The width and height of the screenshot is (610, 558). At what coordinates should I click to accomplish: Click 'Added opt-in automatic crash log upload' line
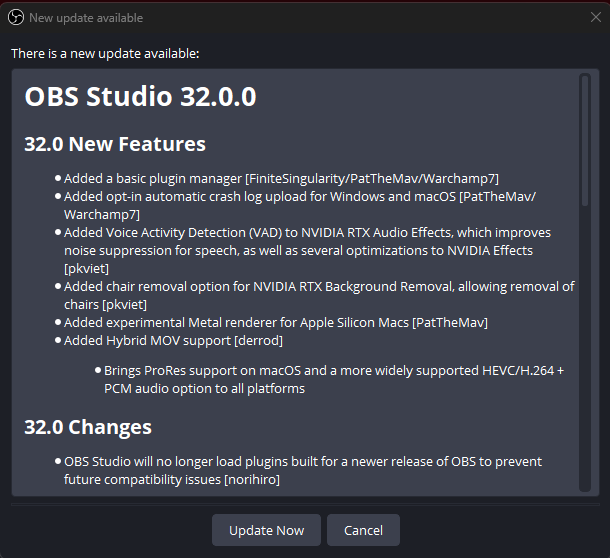(300, 205)
